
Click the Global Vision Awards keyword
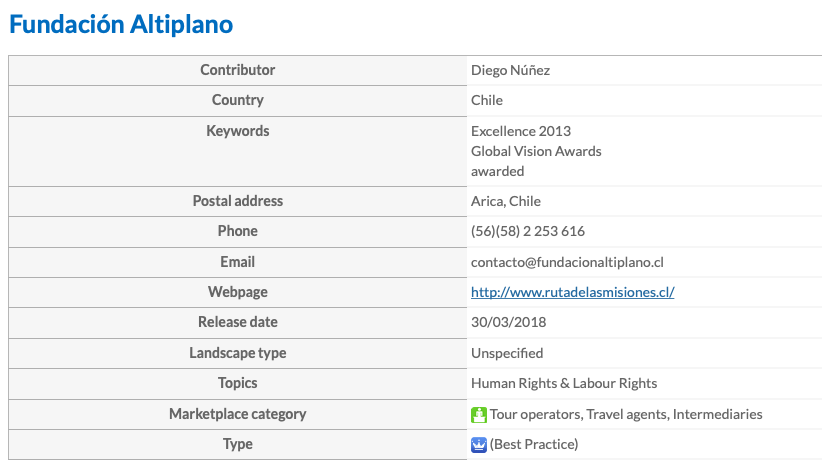click(x=536, y=151)
